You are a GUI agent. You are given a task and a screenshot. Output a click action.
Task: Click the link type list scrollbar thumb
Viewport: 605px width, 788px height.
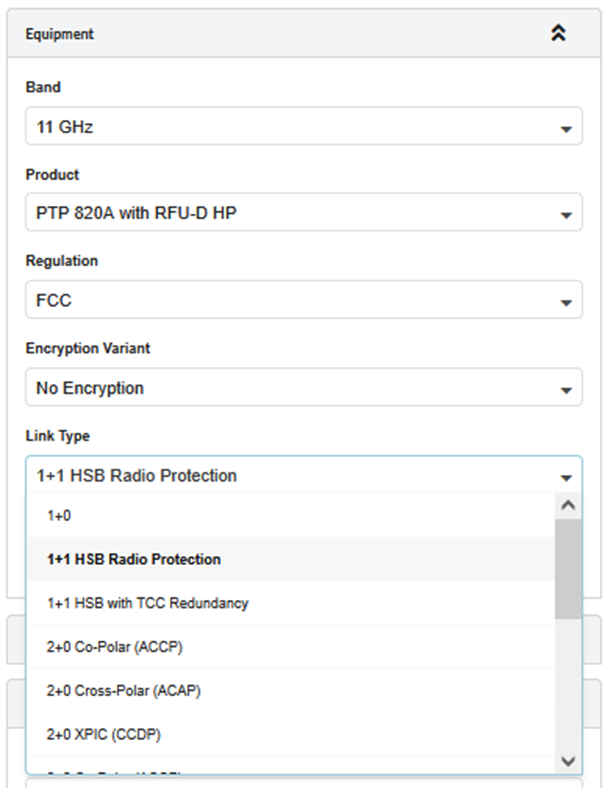pos(568,567)
